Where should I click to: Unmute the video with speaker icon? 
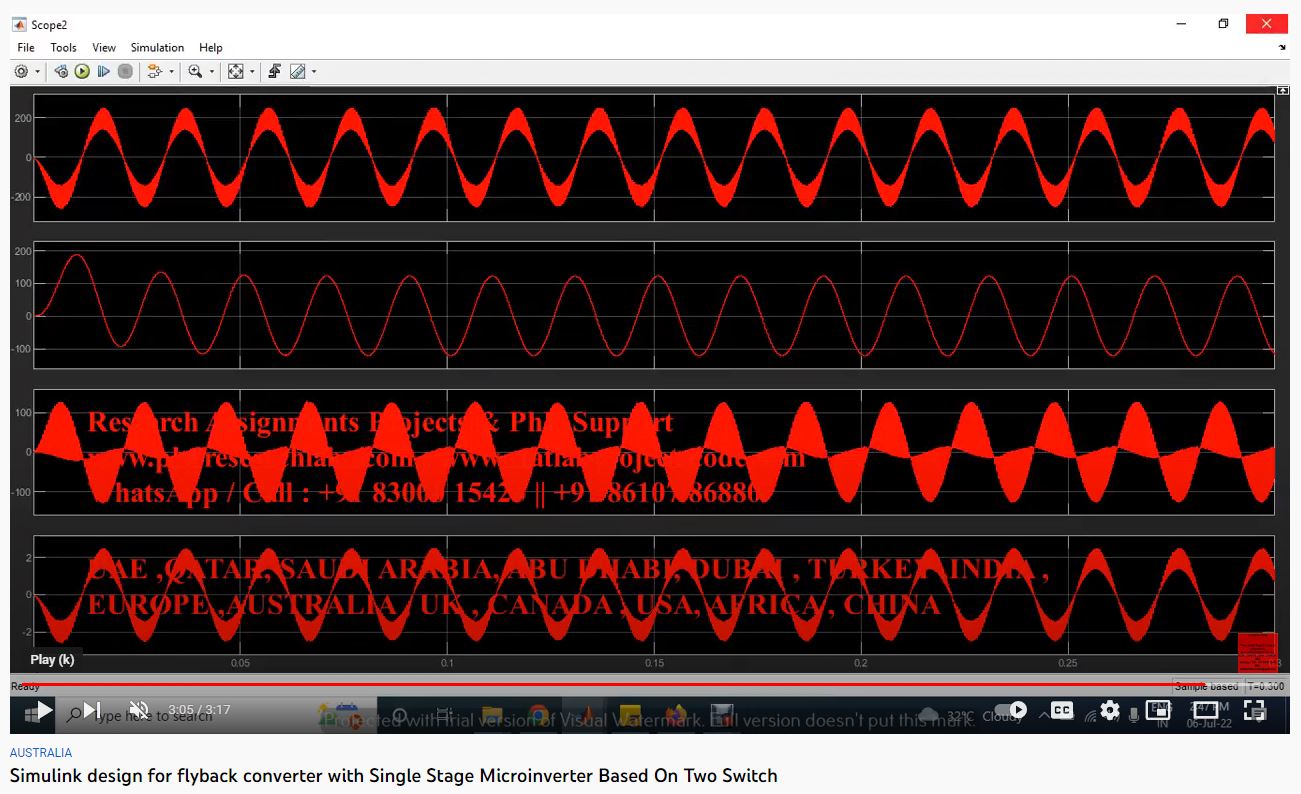click(138, 710)
